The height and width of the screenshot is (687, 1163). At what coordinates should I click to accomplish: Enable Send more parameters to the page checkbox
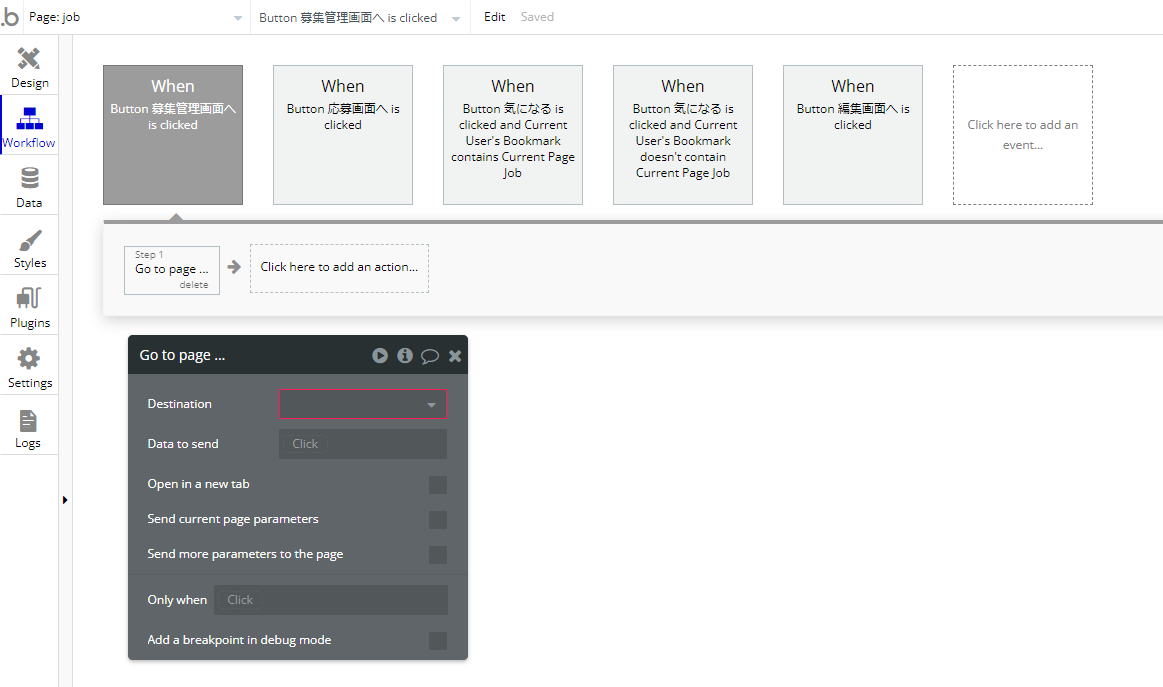click(438, 554)
